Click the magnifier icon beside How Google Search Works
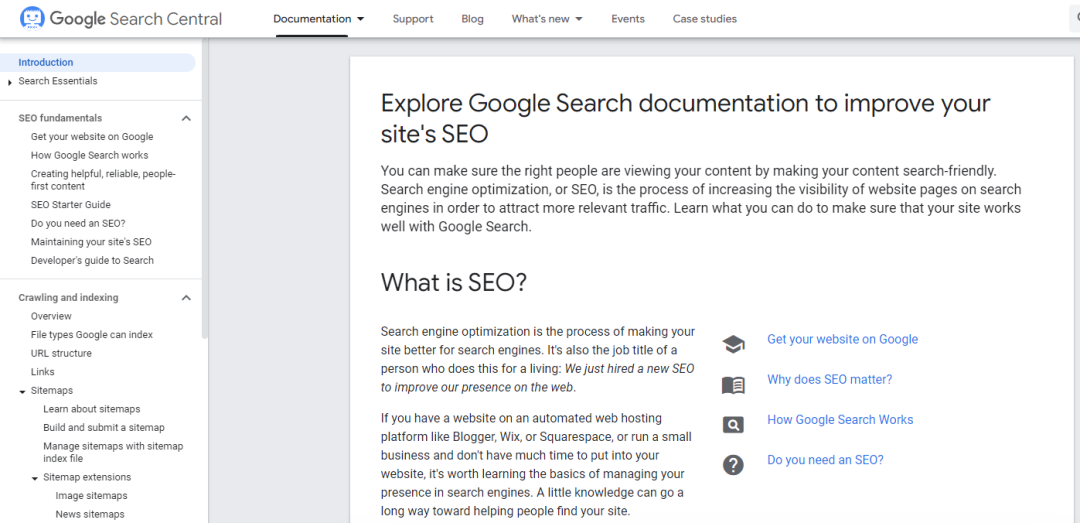The image size is (1080, 523). tap(734, 424)
